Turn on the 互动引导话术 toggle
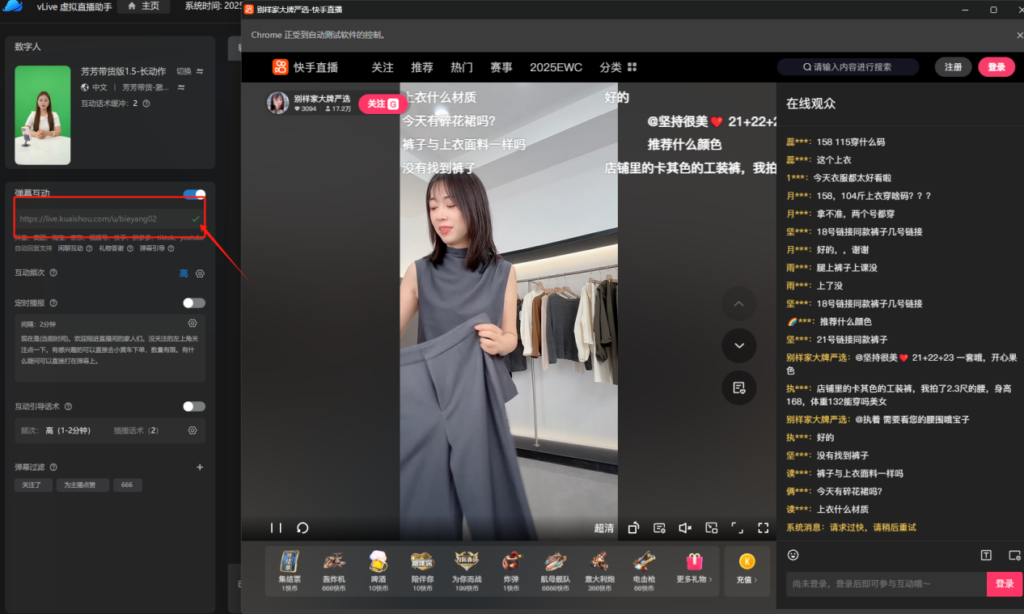The width and height of the screenshot is (1024, 614). click(194, 407)
